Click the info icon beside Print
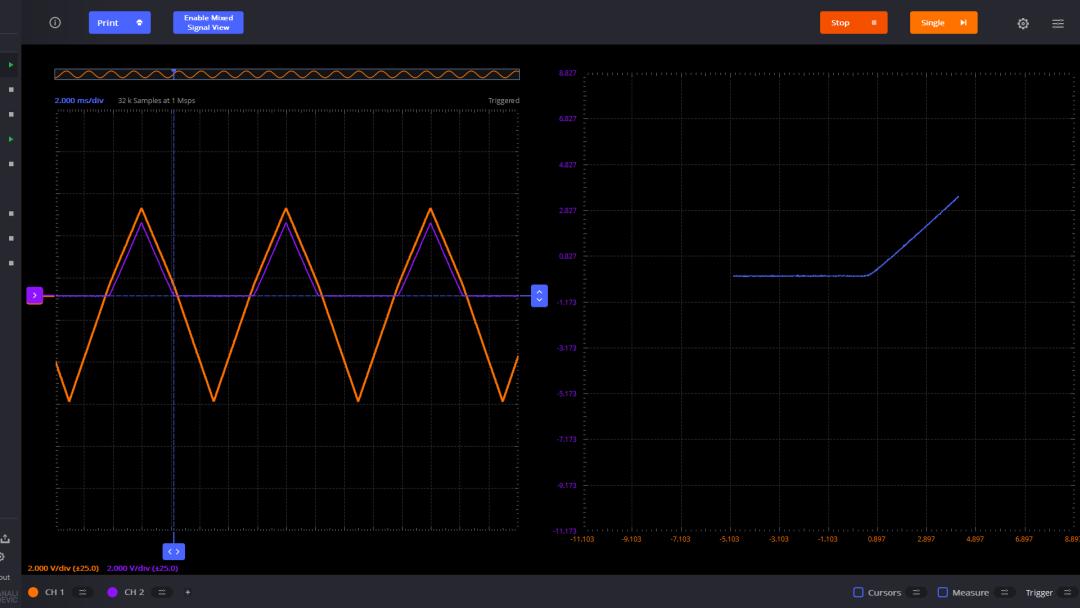The image size is (1080, 608). tap(55, 23)
